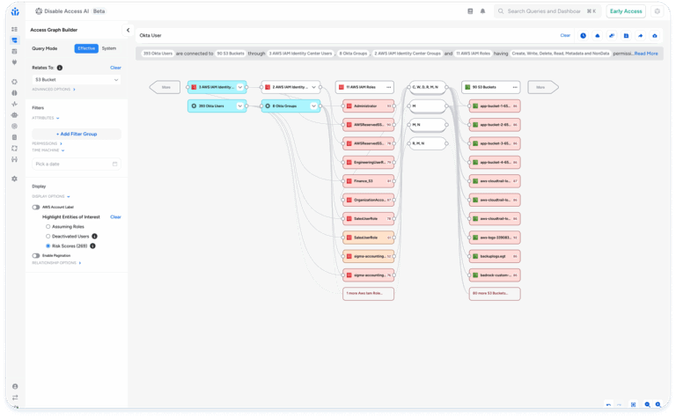Open the user profile icon at sidebar bottom
Screen dimensions: 676x417
15,386
